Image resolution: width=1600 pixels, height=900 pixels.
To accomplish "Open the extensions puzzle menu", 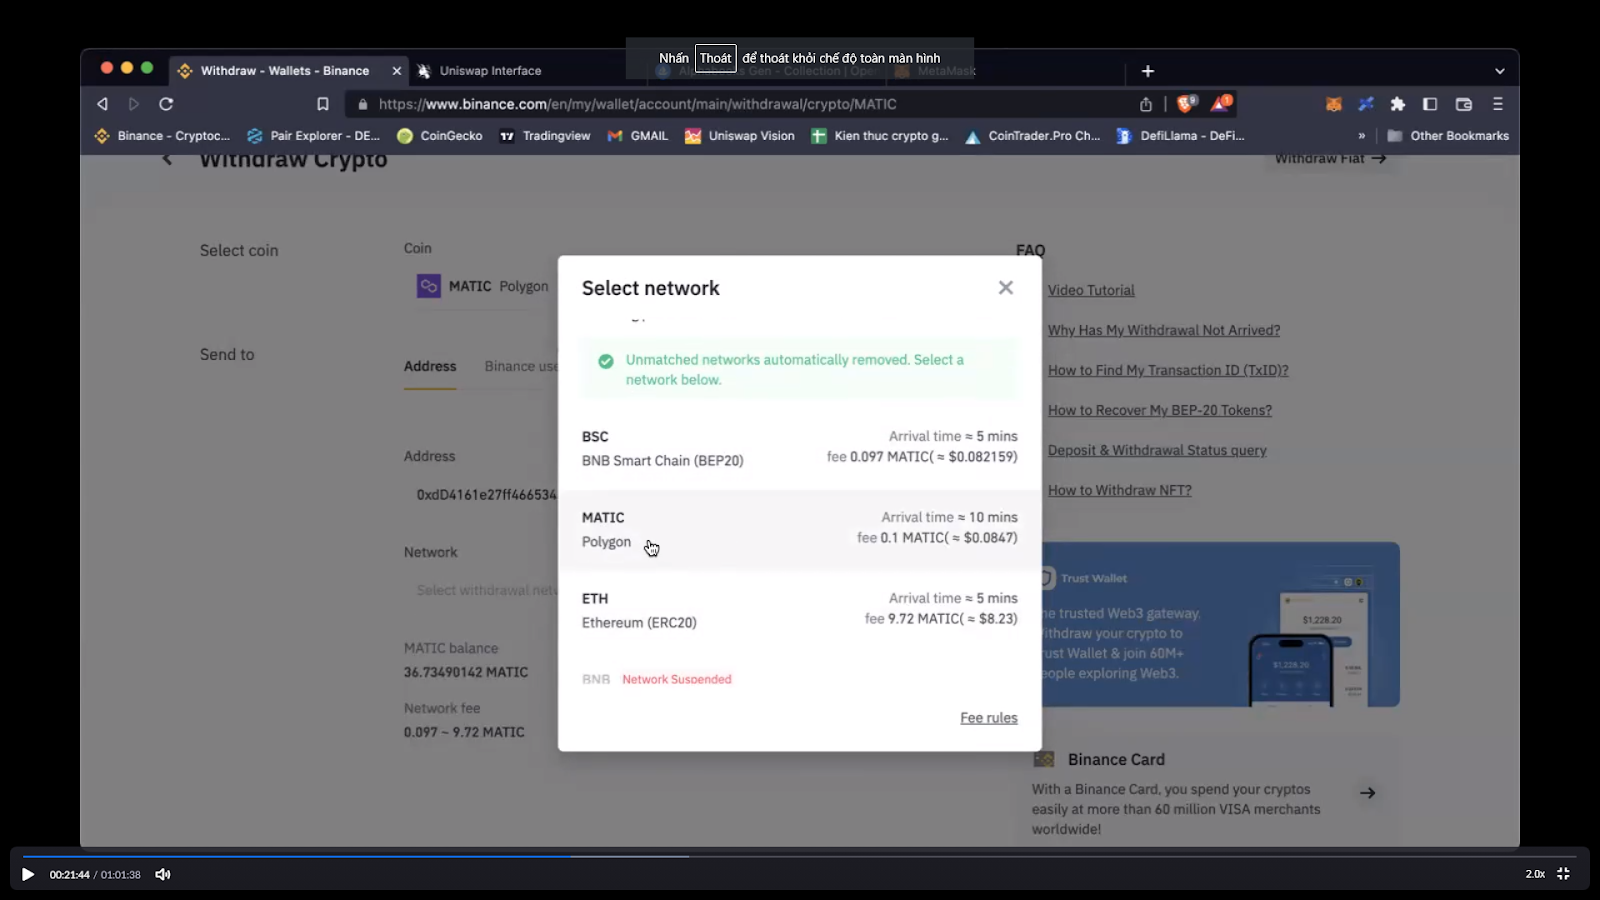I will pos(1398,104).
